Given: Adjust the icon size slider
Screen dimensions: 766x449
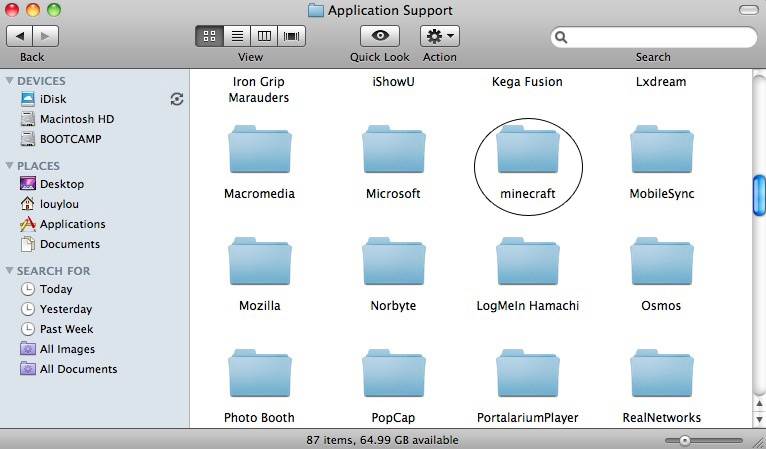Looking at the screenshot, I should tap(685, 441).
